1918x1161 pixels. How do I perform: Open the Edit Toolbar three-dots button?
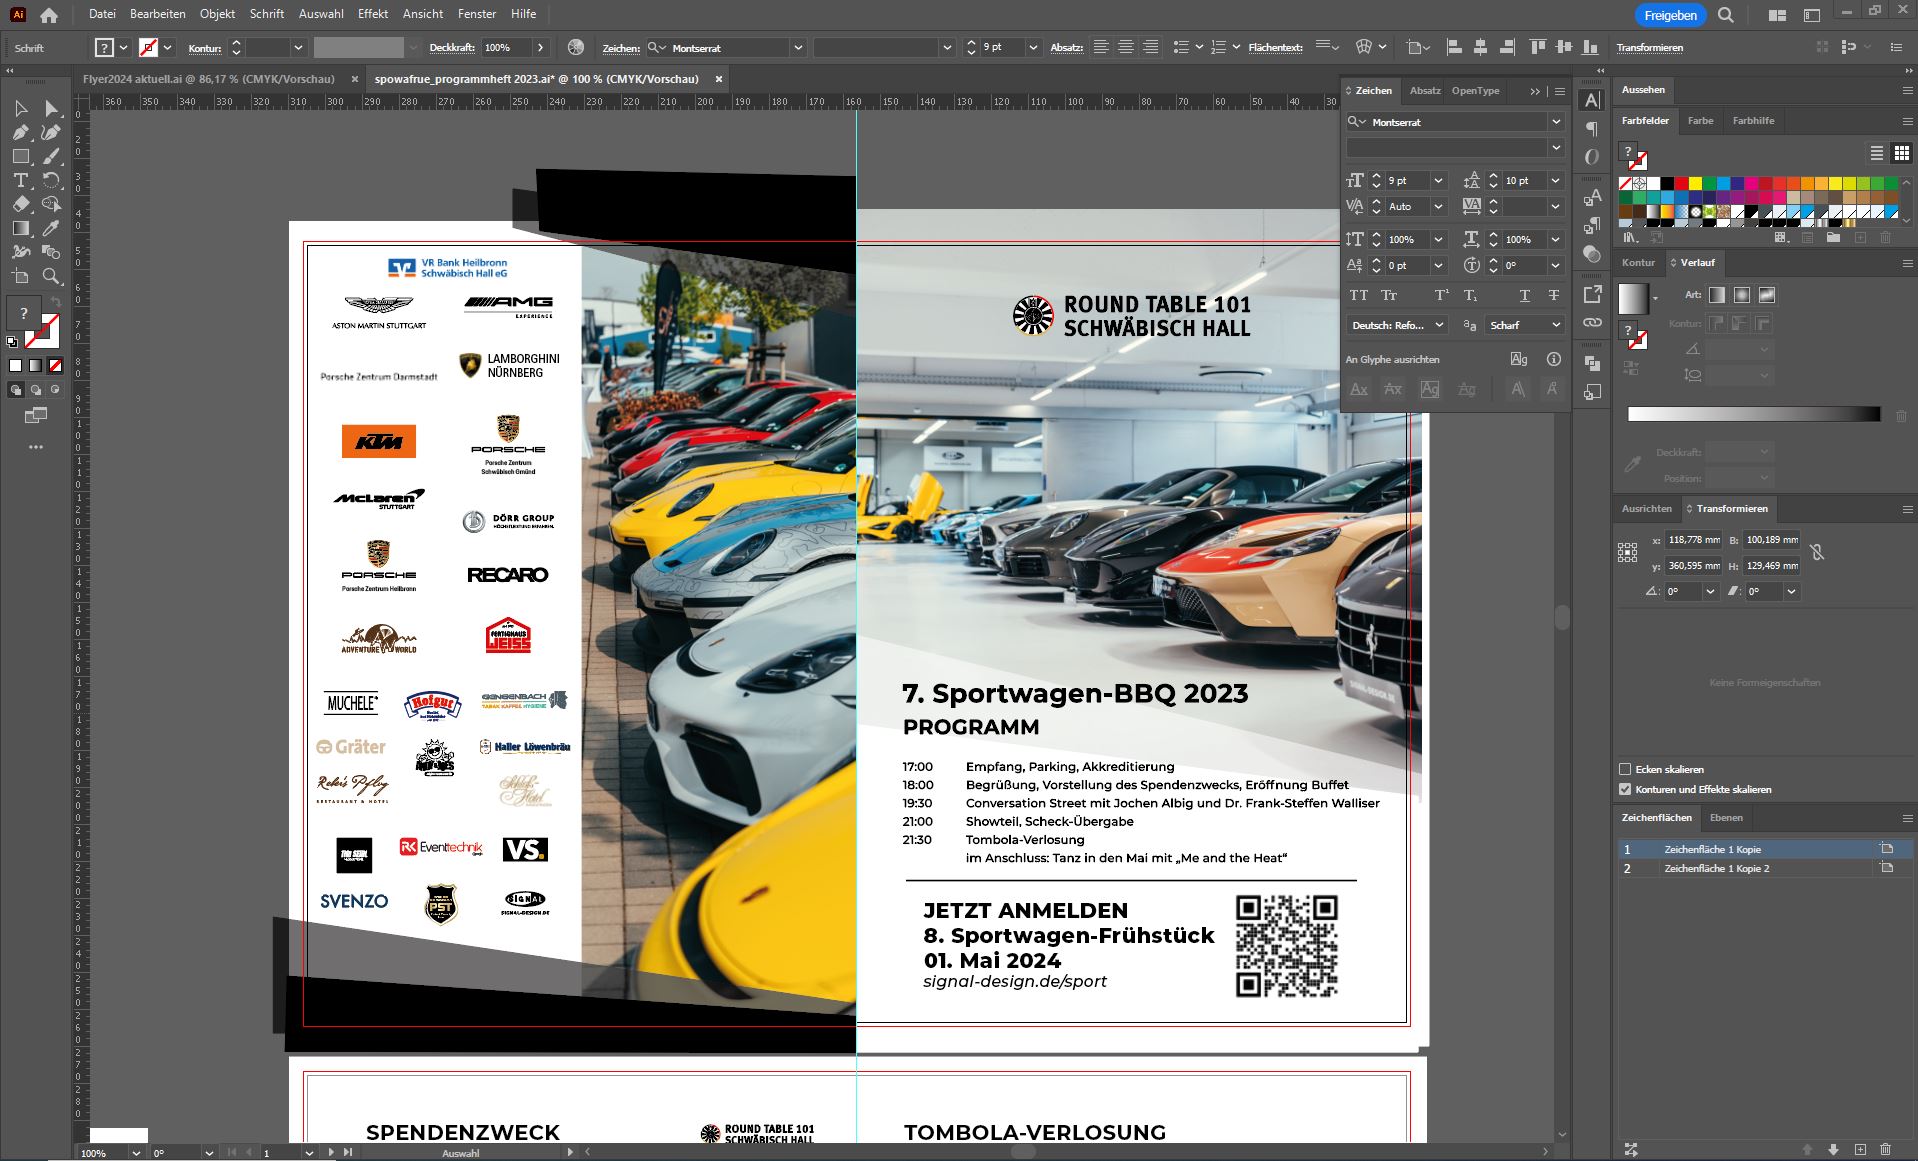[36, 447]
